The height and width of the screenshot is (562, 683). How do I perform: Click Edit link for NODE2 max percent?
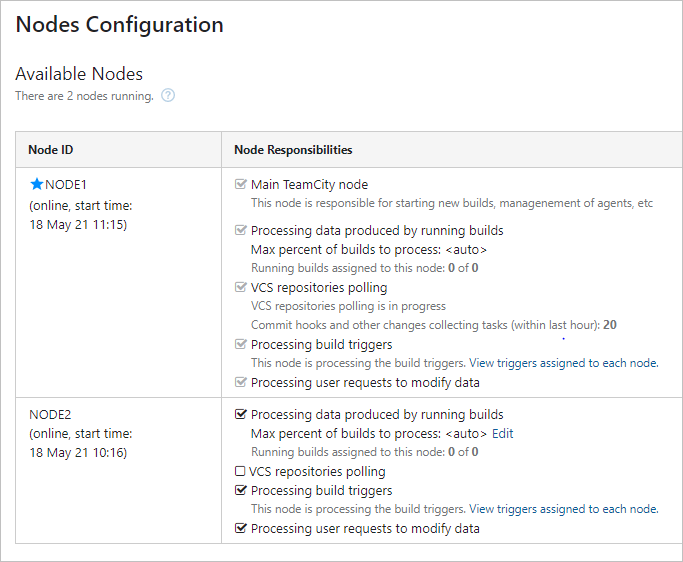(502, 434)
